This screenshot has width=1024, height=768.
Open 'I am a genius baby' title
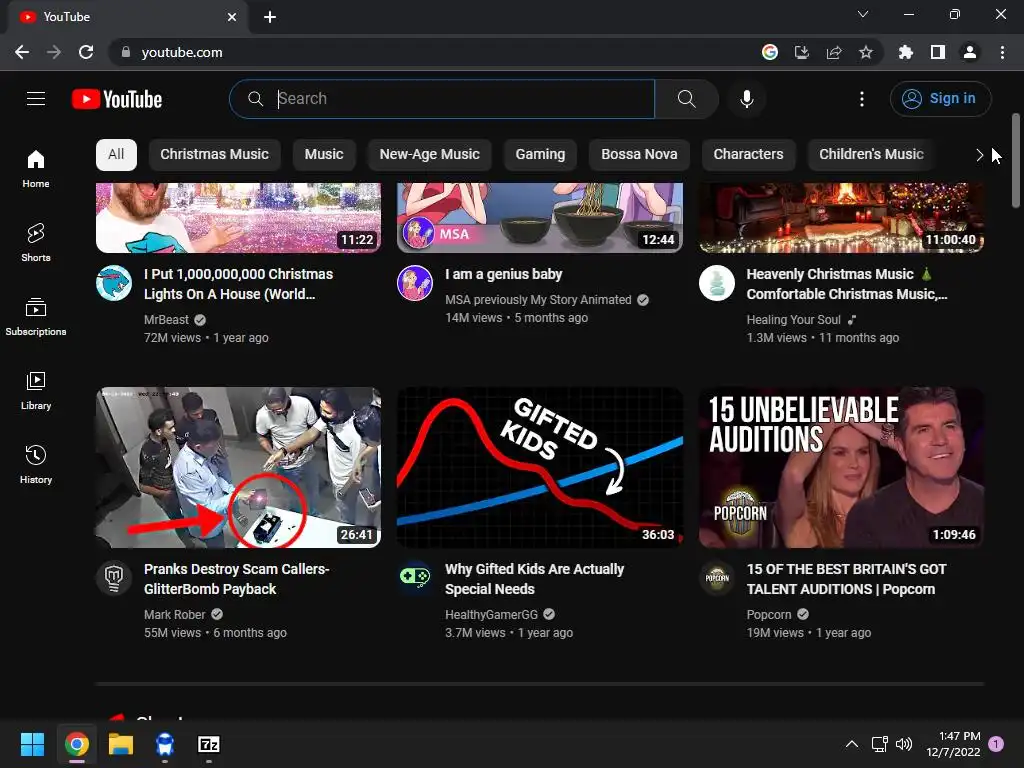point(504,274)
